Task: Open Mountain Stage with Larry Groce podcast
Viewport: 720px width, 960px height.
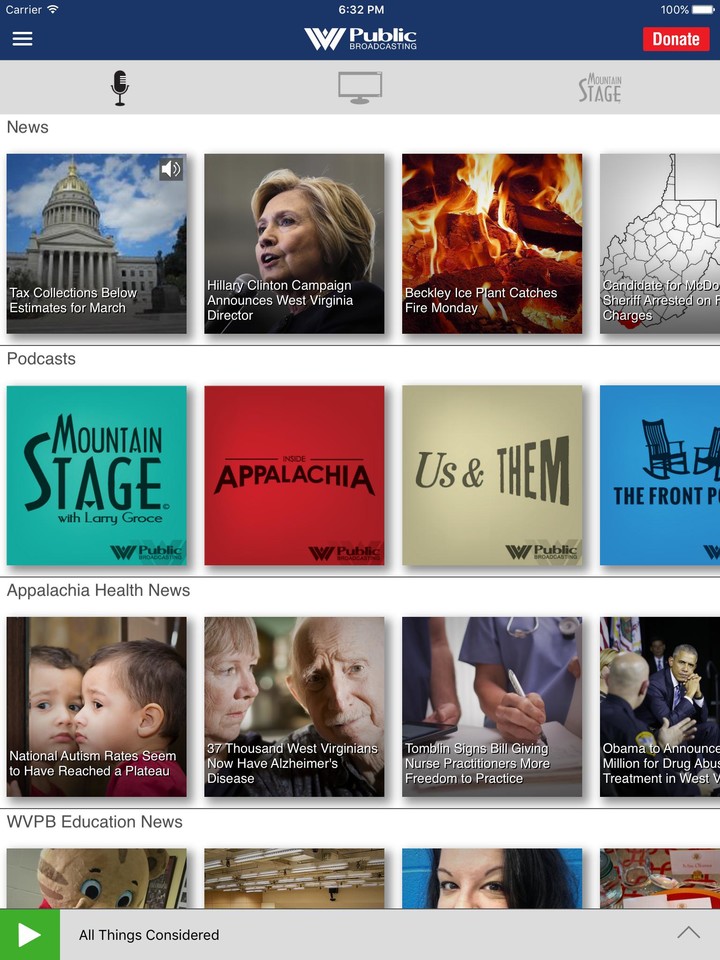Action: 97,475
